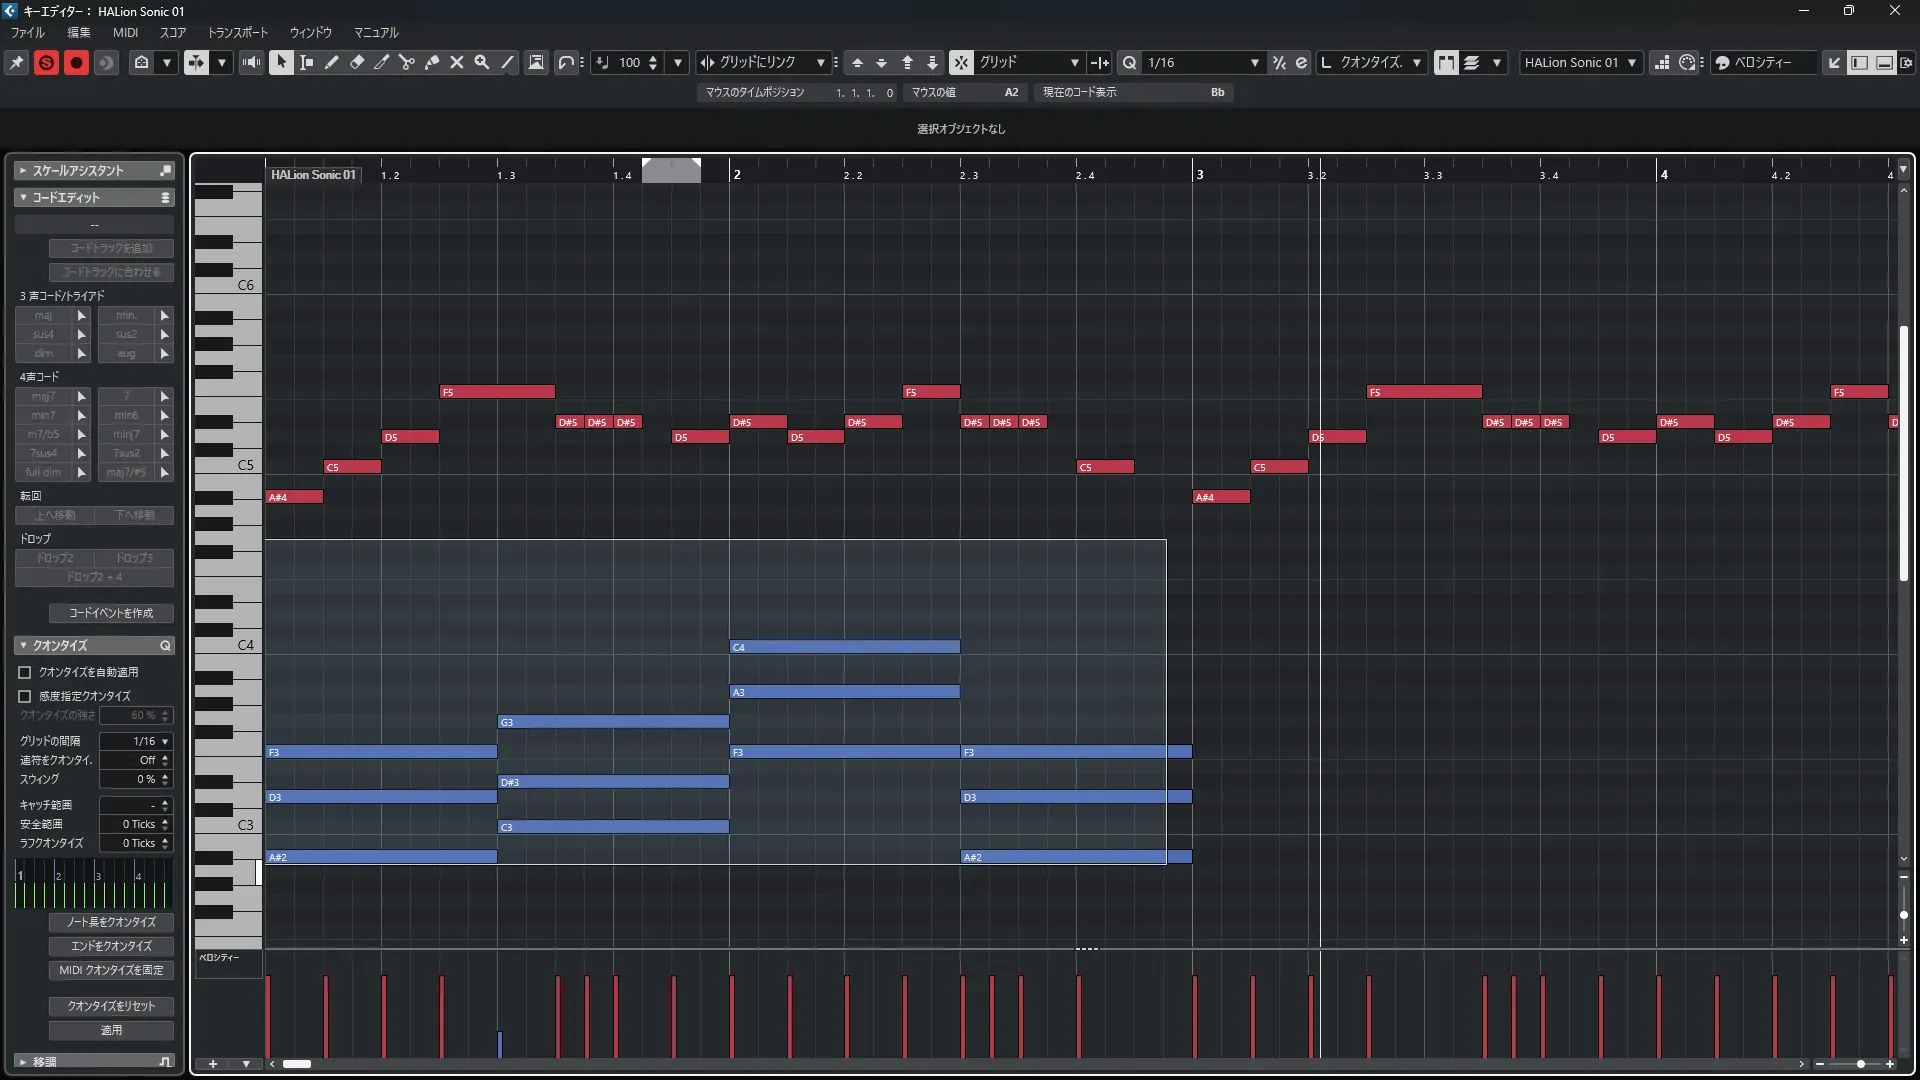The height and width of the screenshot is (1080, 1920).
Task: Click the red Record in editor button
Action: point(76,62)
